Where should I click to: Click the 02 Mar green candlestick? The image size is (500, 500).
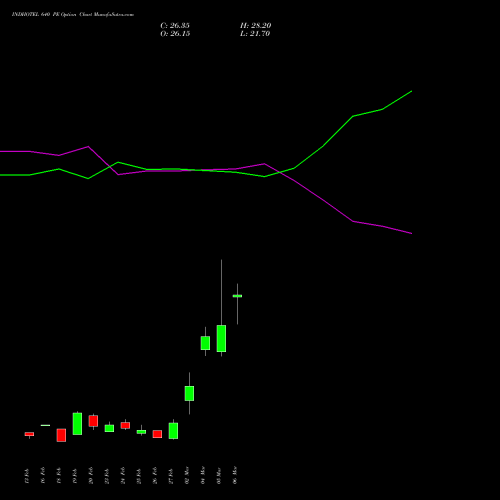pyautogui.click(x=189, y=393)
